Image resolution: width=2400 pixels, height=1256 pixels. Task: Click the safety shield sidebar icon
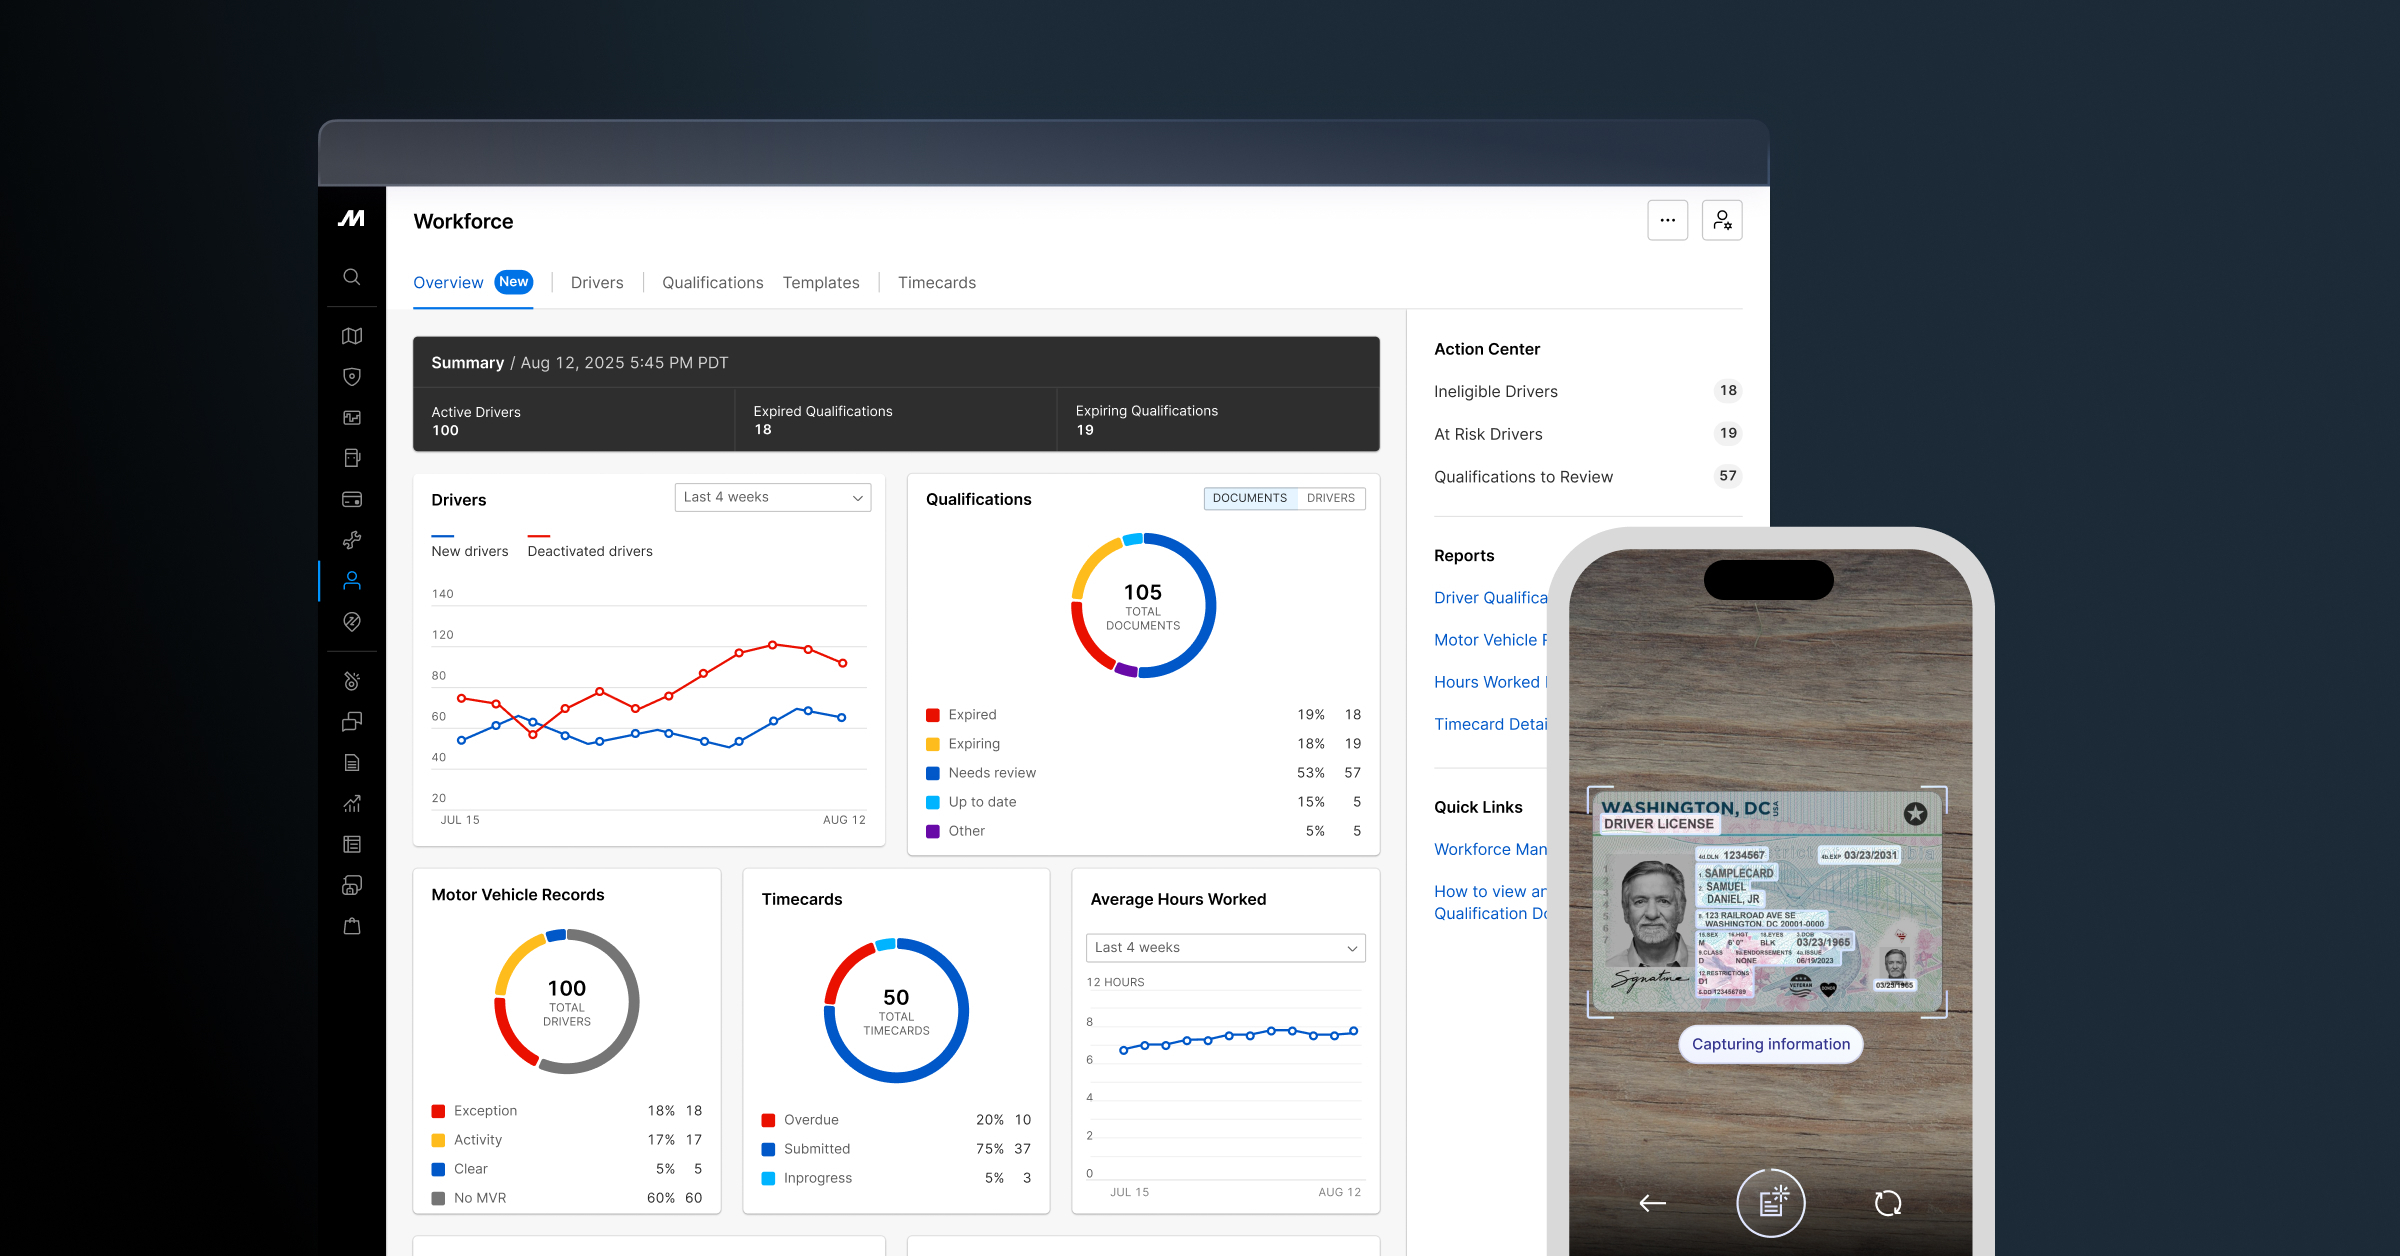click(352, 377)
